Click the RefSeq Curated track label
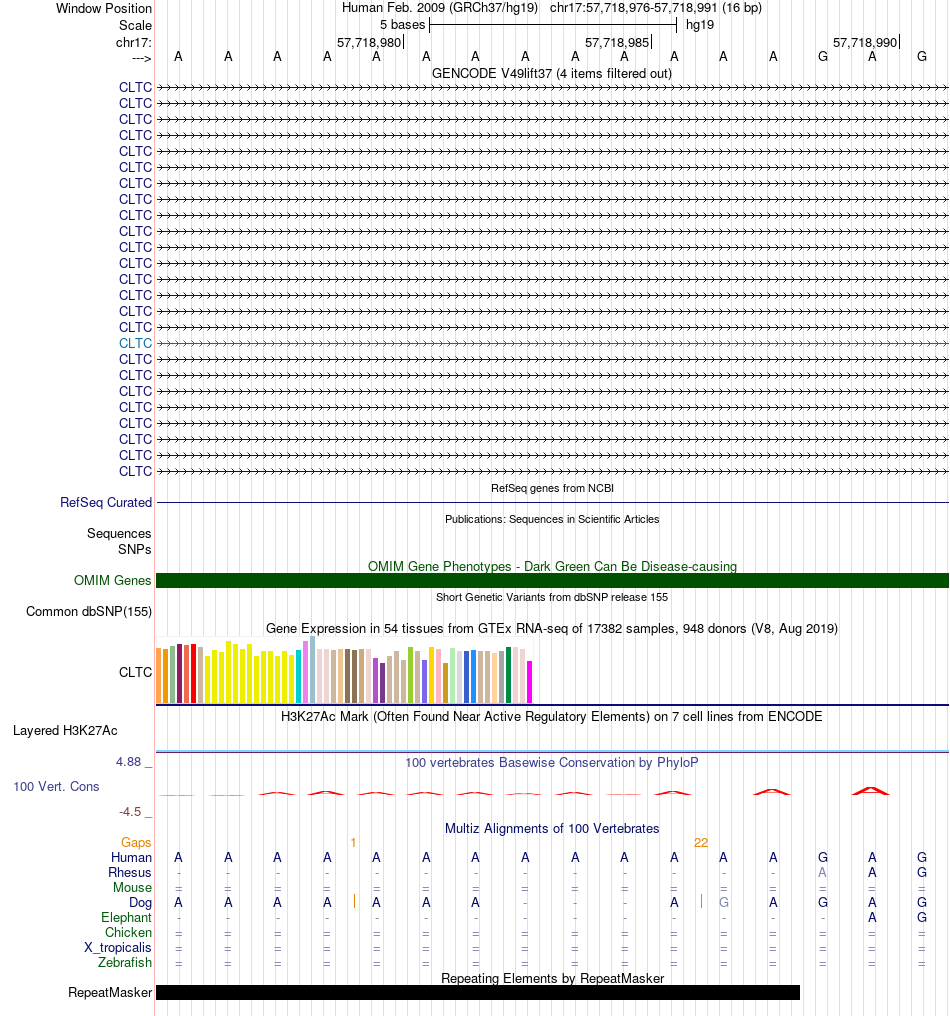 tap(106, 502)
